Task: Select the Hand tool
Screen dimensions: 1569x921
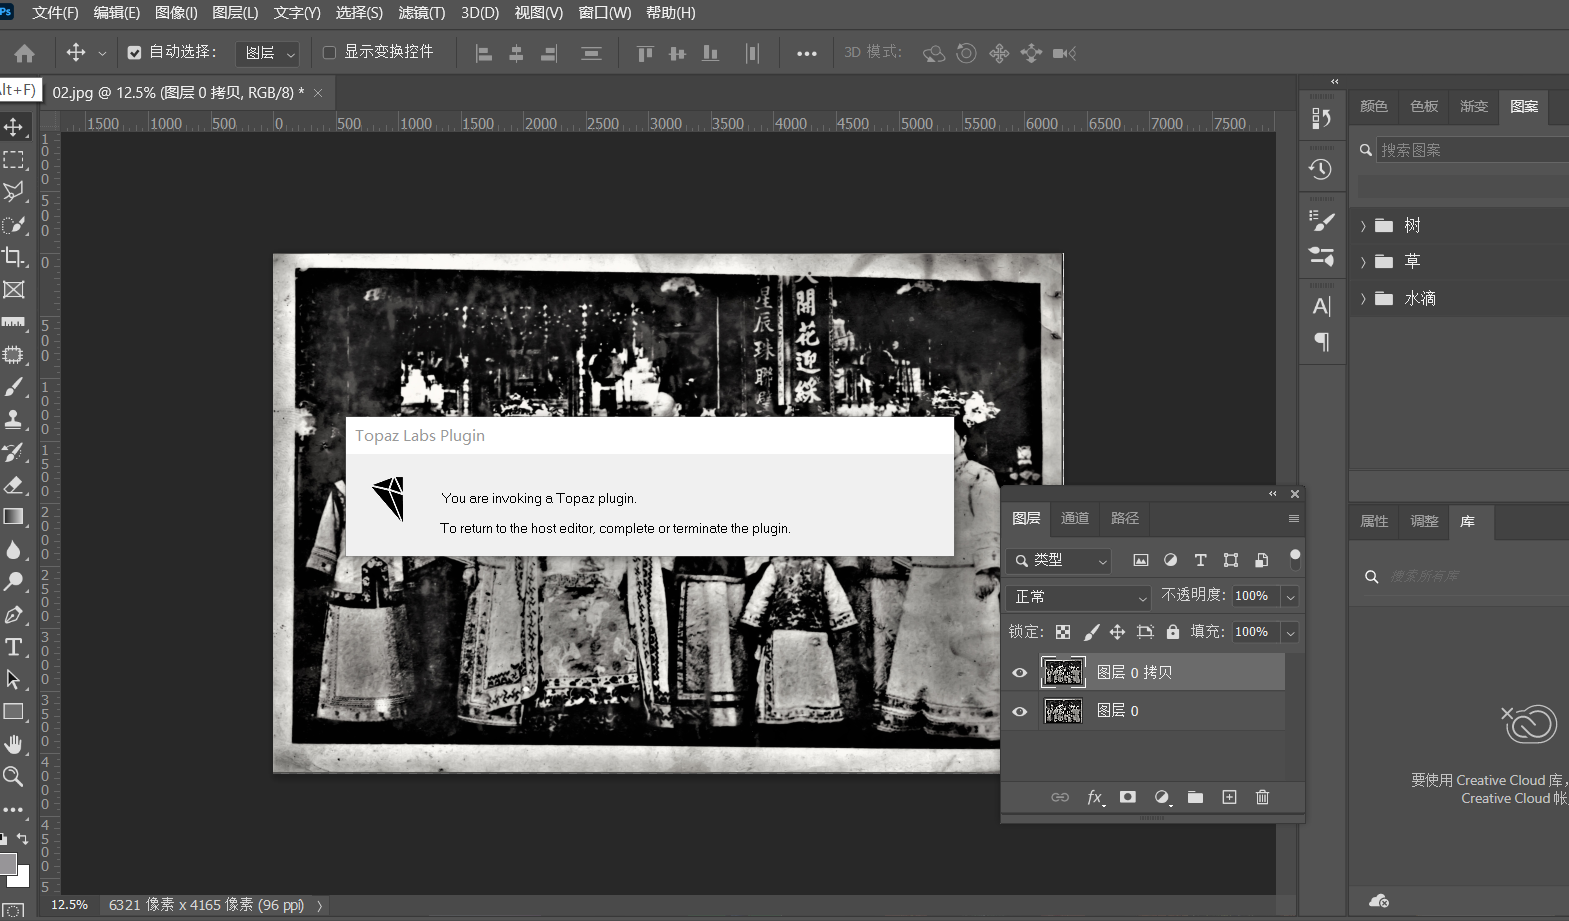Action: (x=14, y=744)
